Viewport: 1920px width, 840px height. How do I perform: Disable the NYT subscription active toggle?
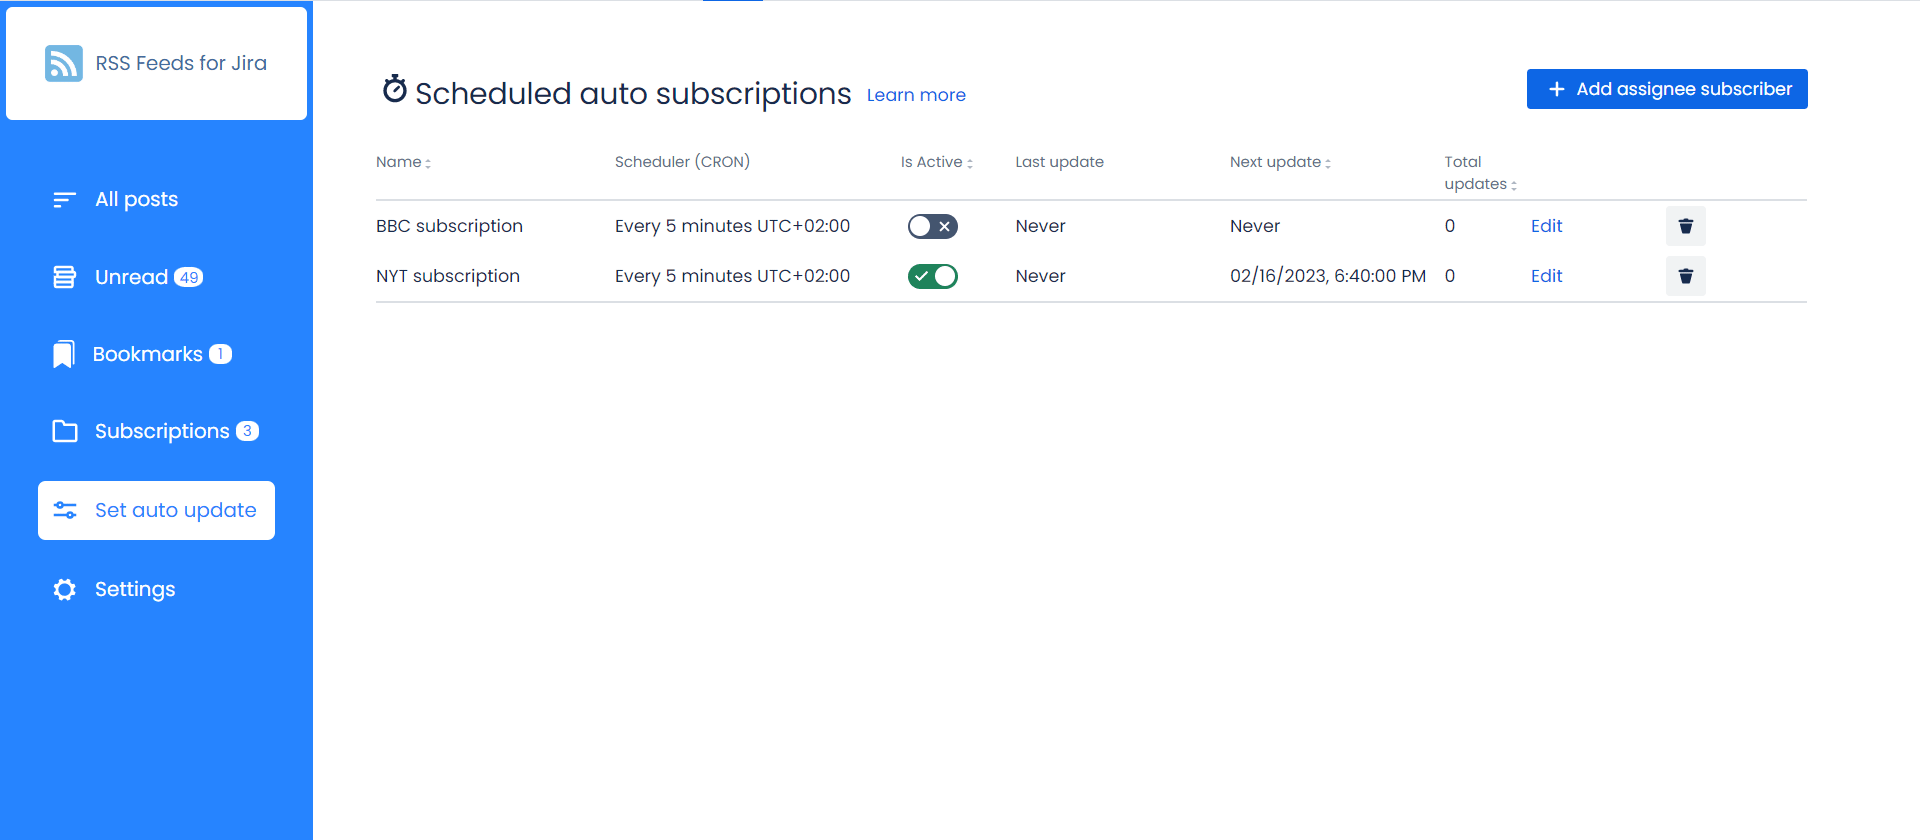pos(932,276)
